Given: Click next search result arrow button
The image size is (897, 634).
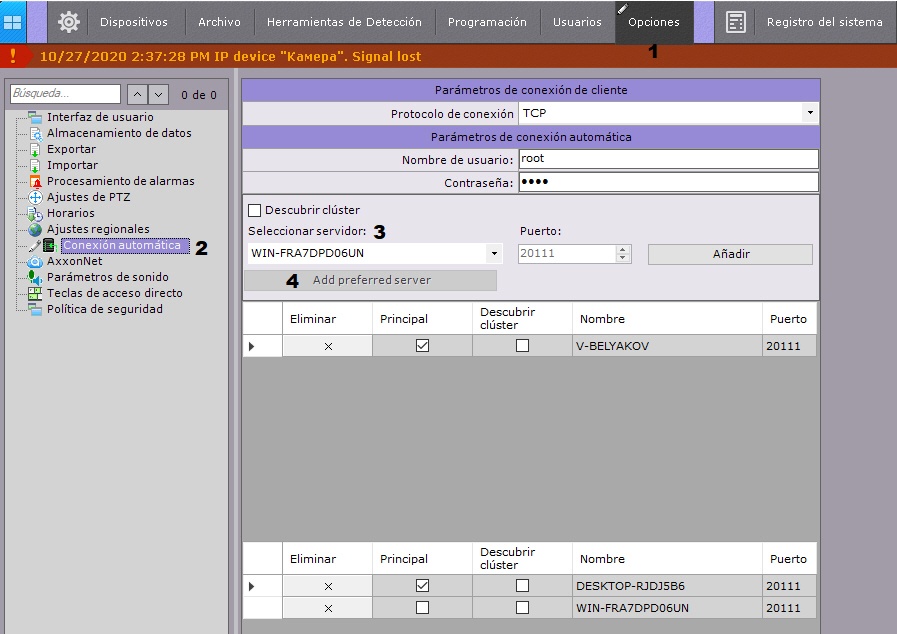Looking at the screenshot, I should [x=159, y=95].
